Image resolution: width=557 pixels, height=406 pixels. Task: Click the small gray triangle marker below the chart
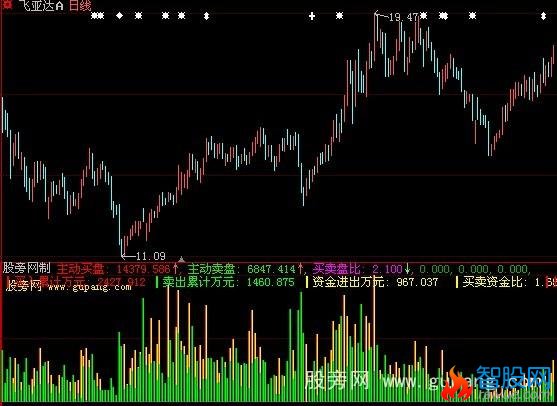(181, 259)
